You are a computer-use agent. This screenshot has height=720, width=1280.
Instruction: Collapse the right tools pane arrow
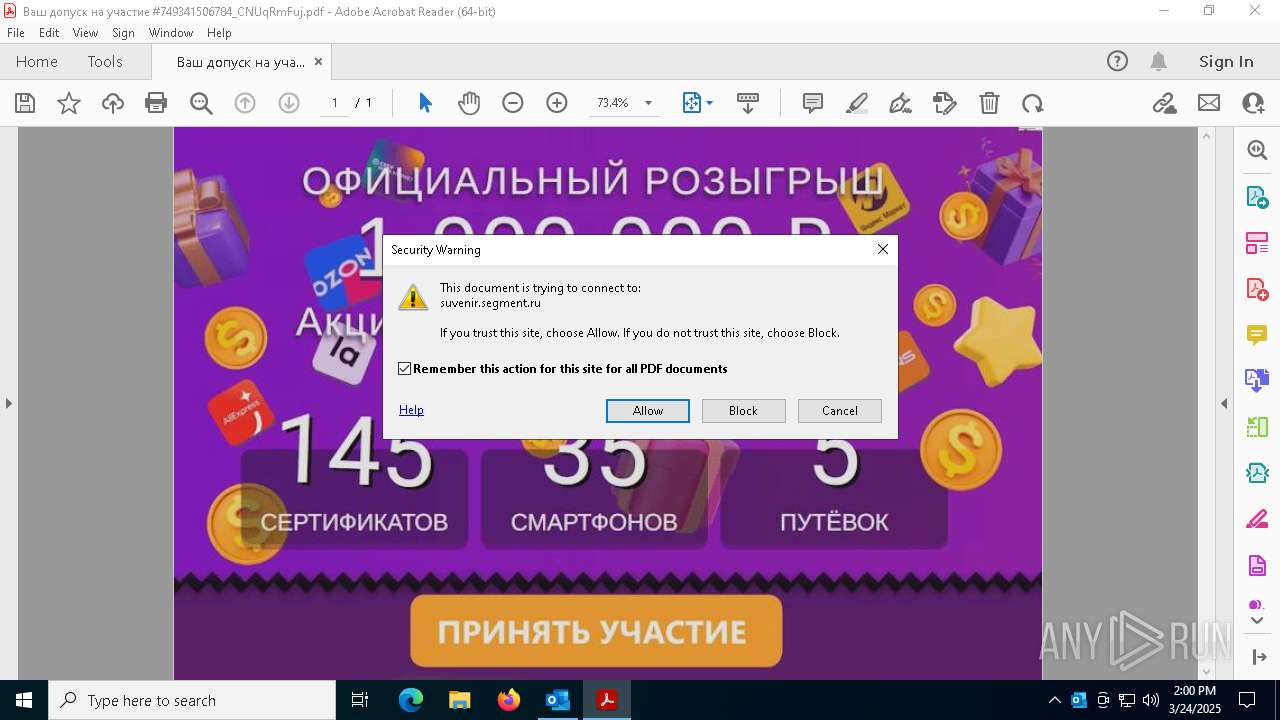click(x=1224, y=403)
